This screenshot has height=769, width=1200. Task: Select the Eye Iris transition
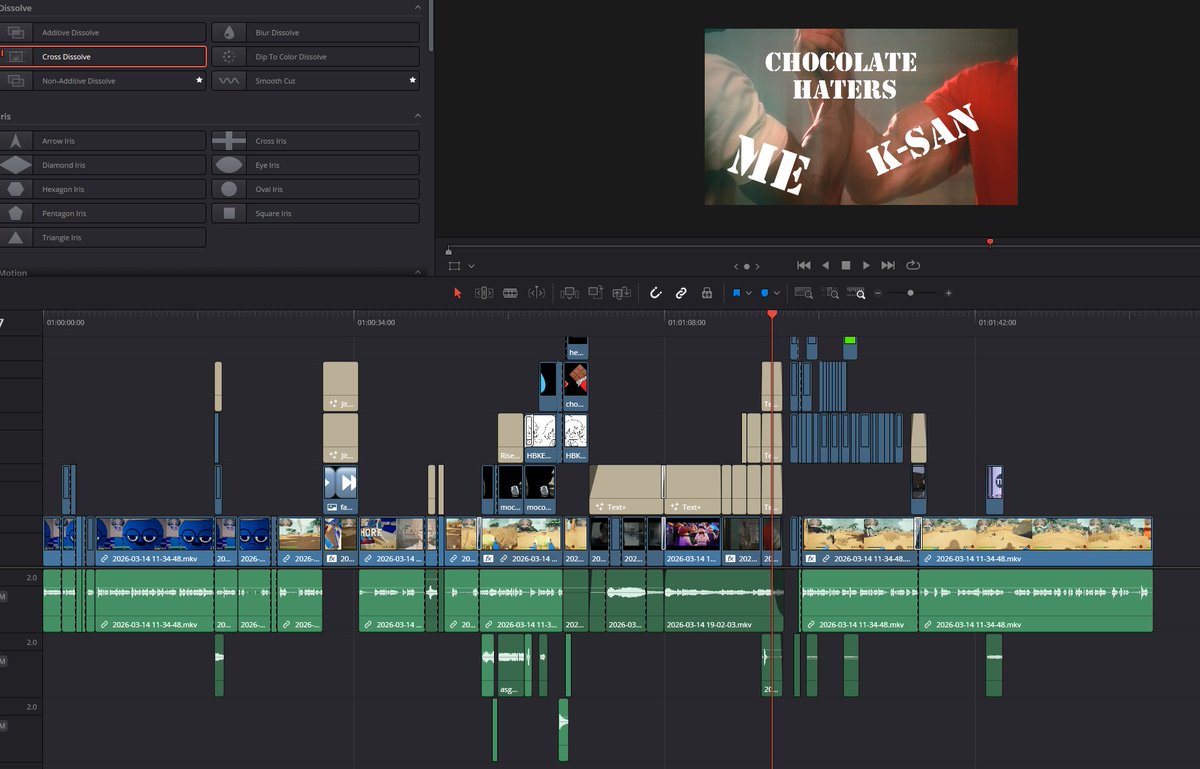(x=315, y=165)
